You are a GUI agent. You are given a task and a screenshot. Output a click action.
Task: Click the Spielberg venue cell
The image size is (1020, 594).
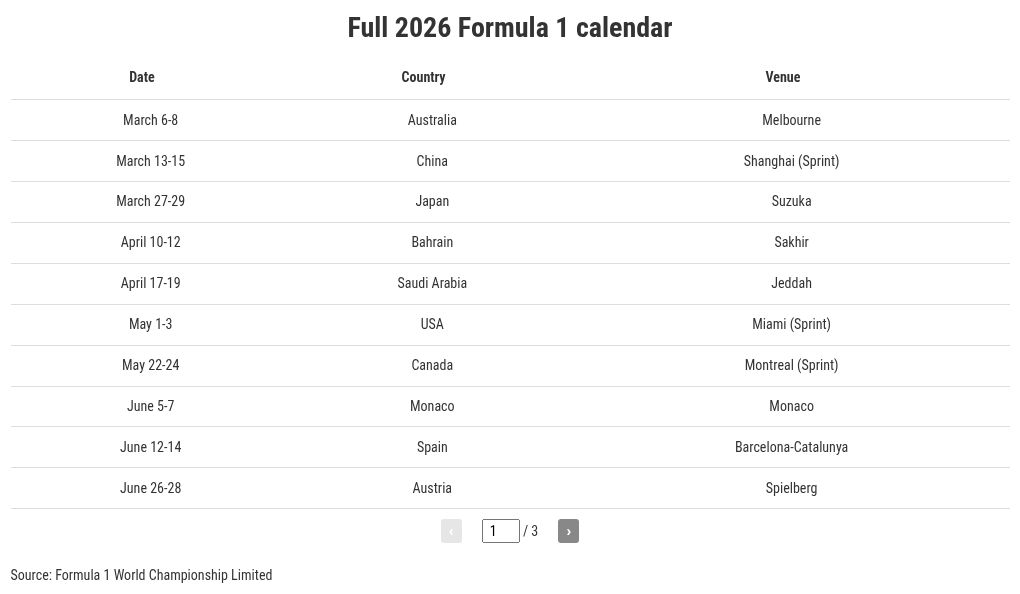click(791, 488)
